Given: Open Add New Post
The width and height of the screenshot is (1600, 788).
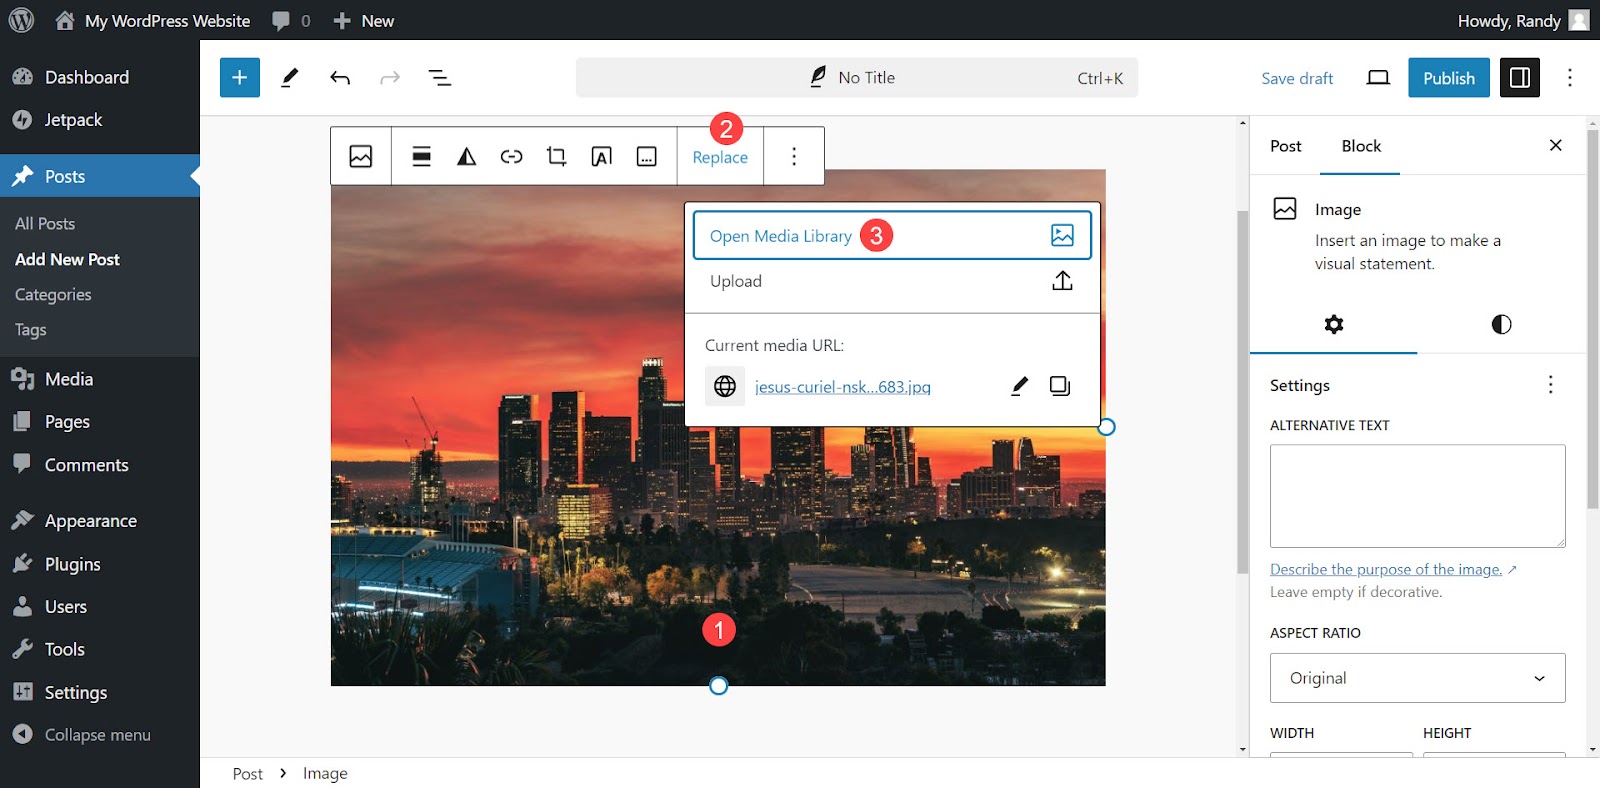Looking at the screenshot, I should tap(67, 259).
